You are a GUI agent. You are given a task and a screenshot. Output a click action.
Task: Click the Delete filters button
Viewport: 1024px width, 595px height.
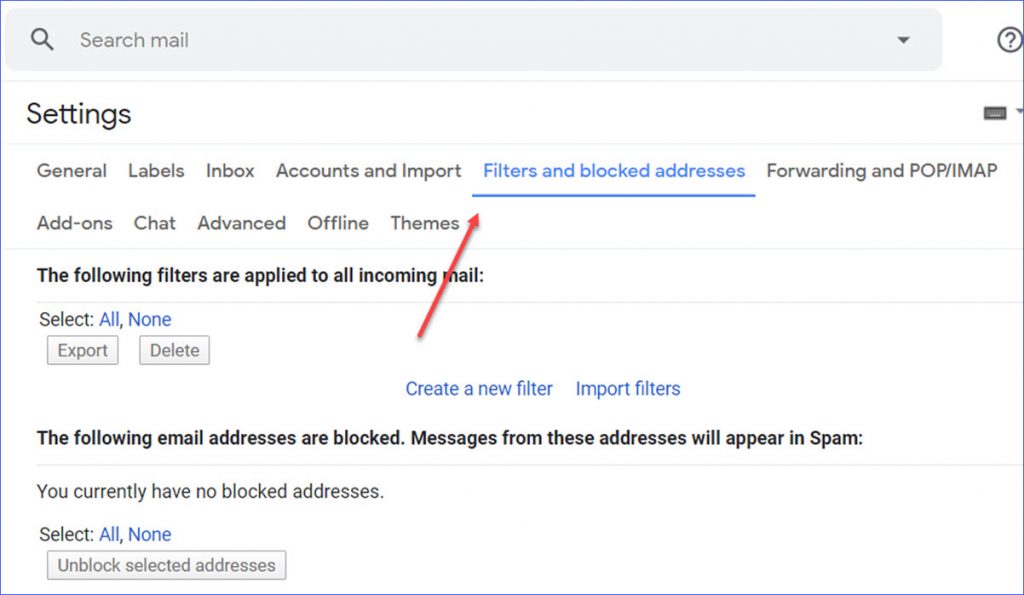tap(174, 350)
